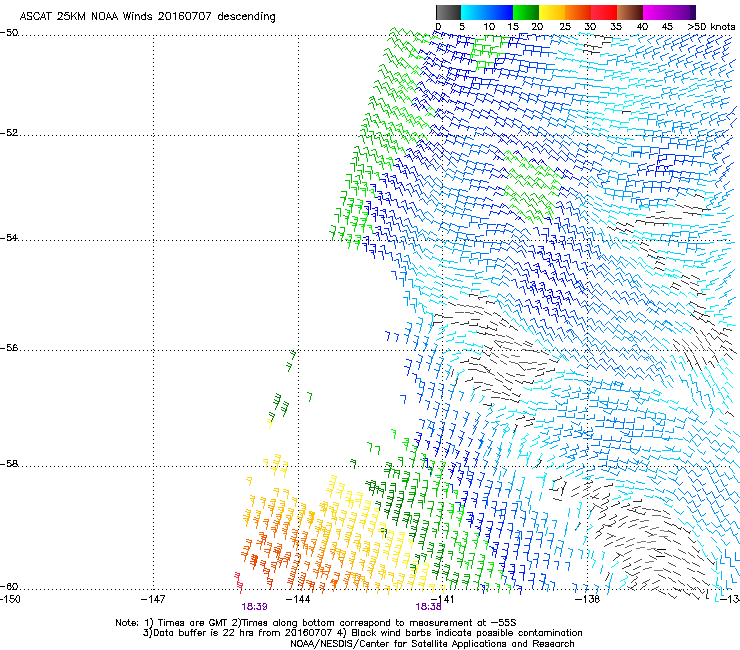The width and height of the screenshot is (740, 650).
Task: Pick the red 30-35 knots legend color
Action: point(604,12)
